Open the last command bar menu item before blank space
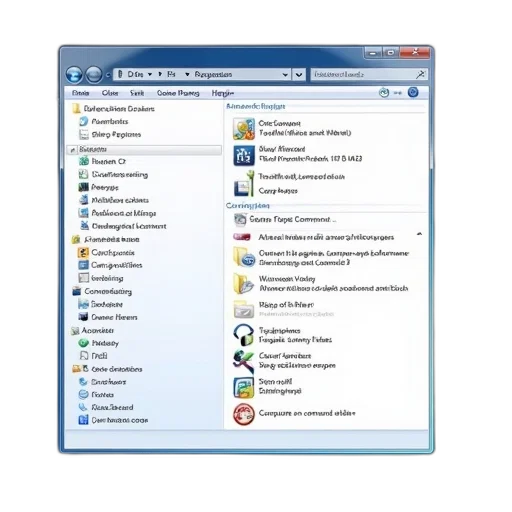 coord(223,93)
